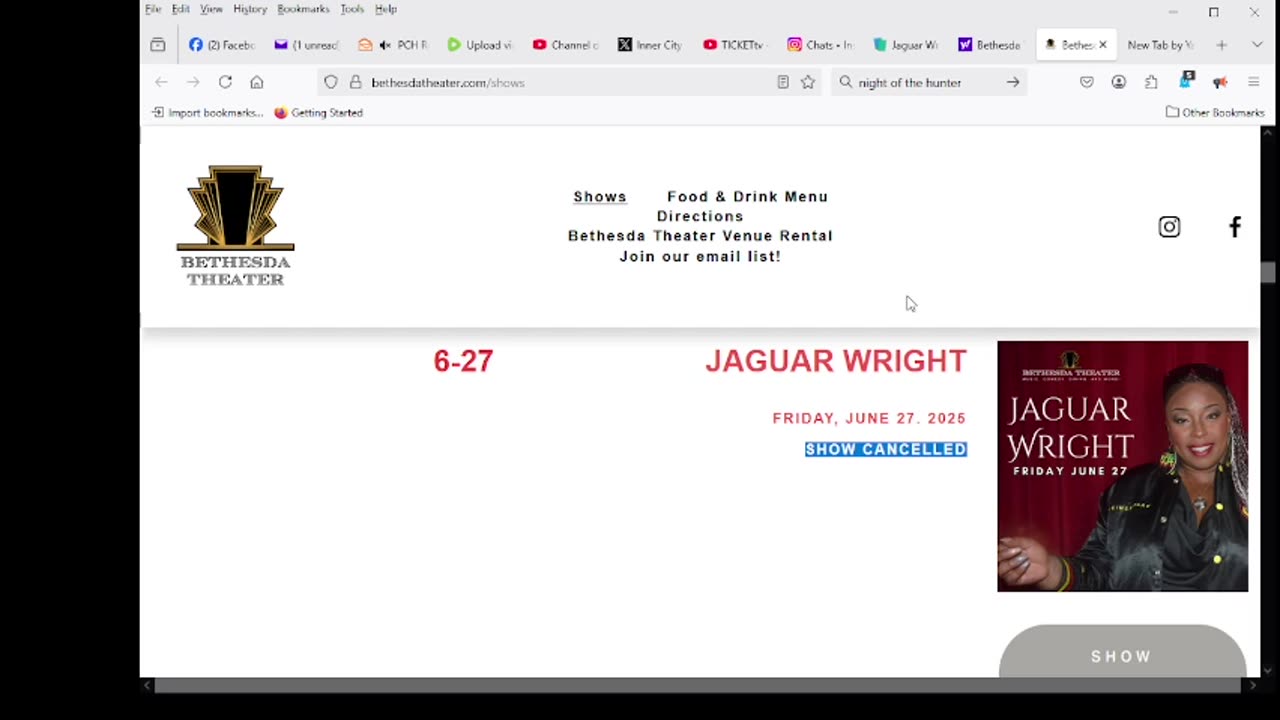This screenshot has width=1280, height=720.
Task: Click the URL address bar
Action: coord(570,82)
